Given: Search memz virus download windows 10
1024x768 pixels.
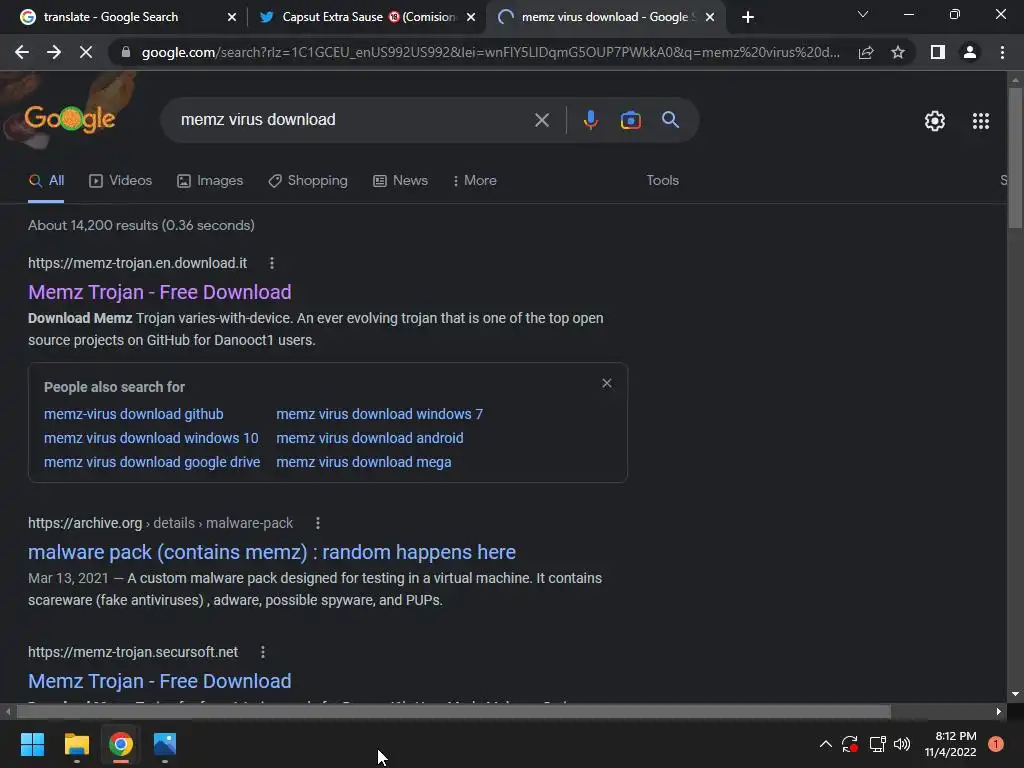Looking at the screenshot, I should click(151, 438).
